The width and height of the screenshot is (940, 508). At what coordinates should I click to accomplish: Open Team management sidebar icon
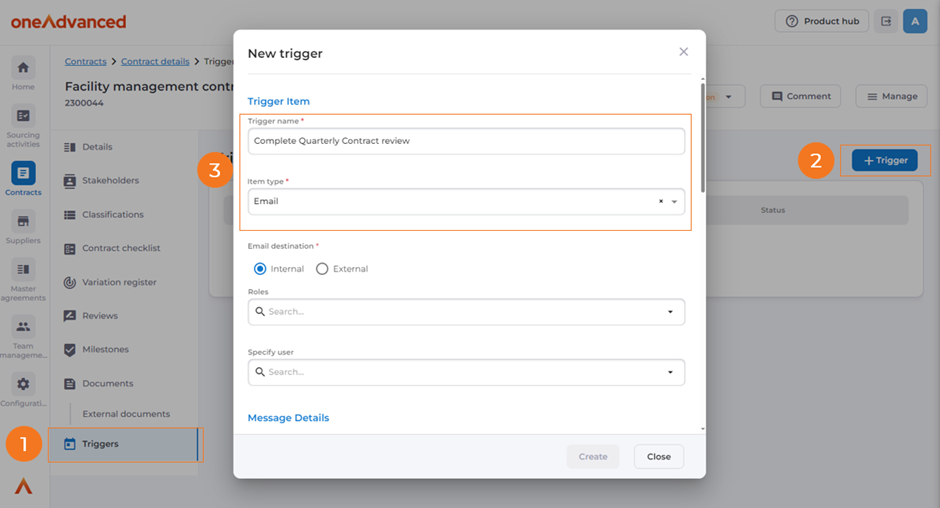coord(23,327)
